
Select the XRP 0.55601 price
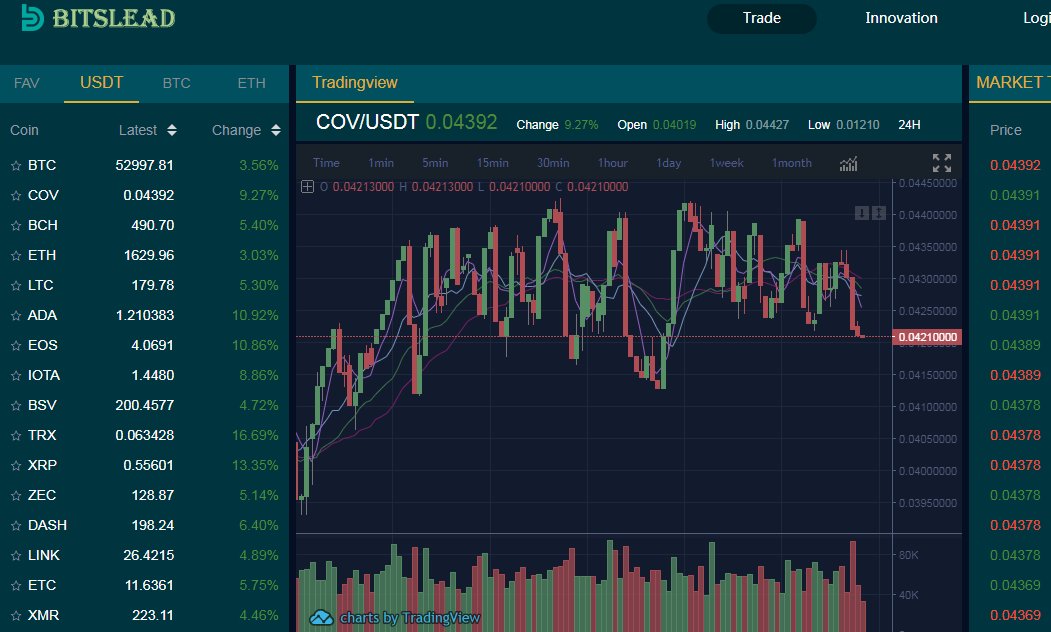click(x=149, y=465)
